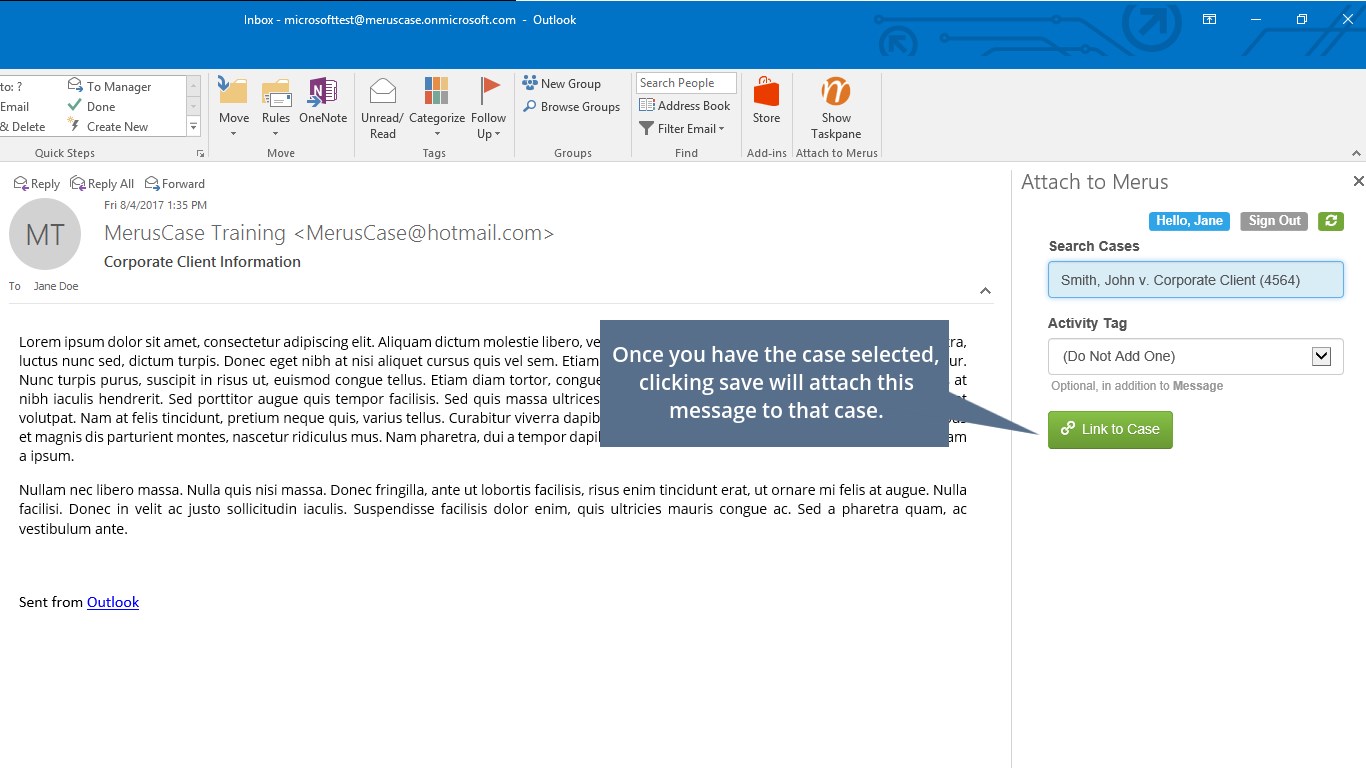The image size is (1366, 768).
Task: Click the Search Cases input field
Action: (x=1195, y=280)
